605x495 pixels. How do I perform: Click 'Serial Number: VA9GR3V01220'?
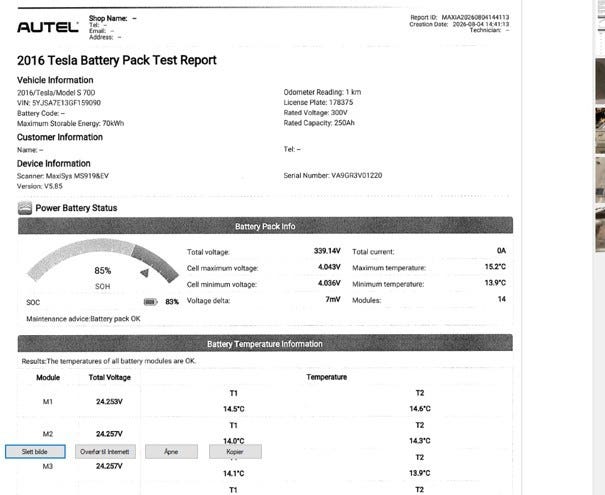333,176
